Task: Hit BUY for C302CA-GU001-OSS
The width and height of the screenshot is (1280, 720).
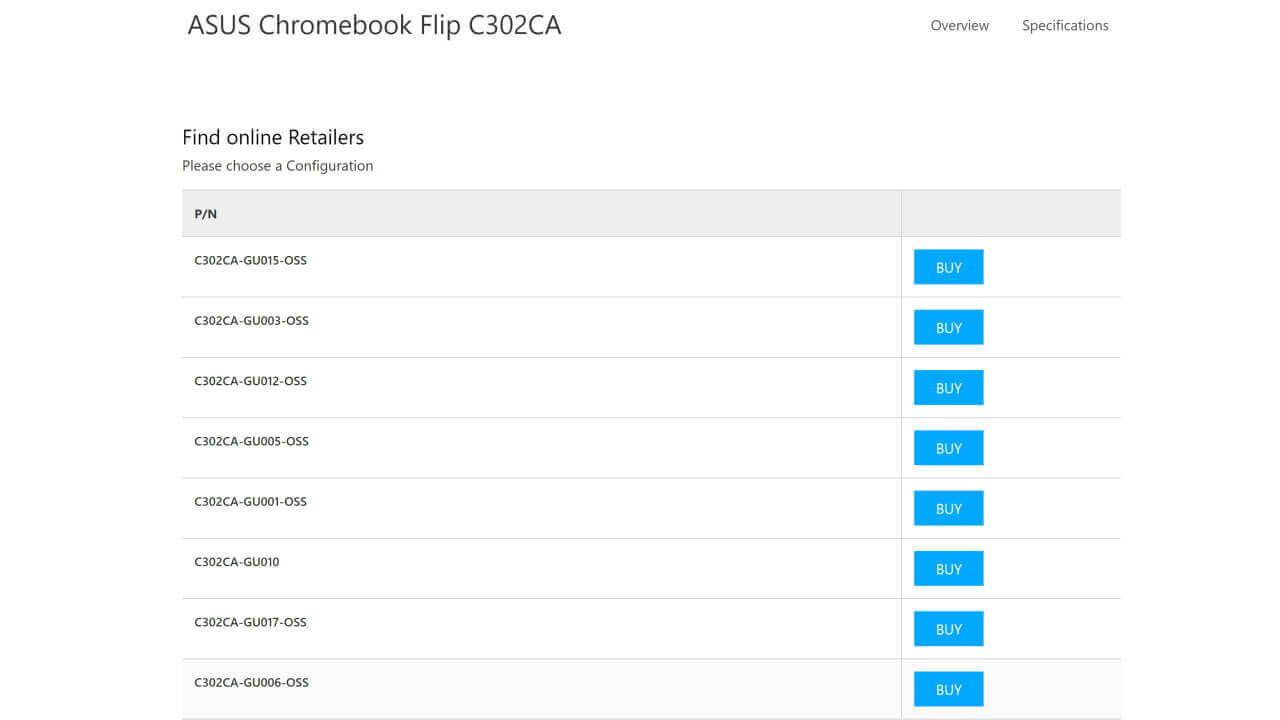Action: 948,508
